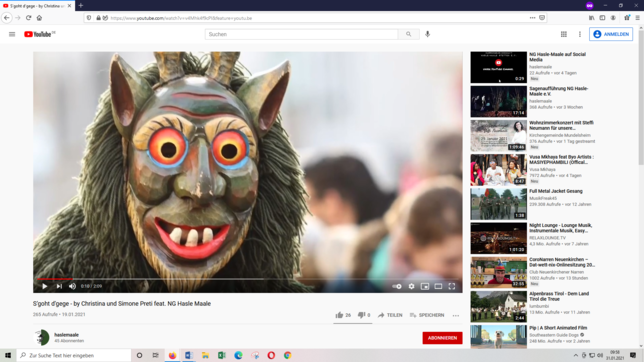Screen dimensions: 644x362
Task: Open Pip A Short Animated Film
Action: pos(558,328)
